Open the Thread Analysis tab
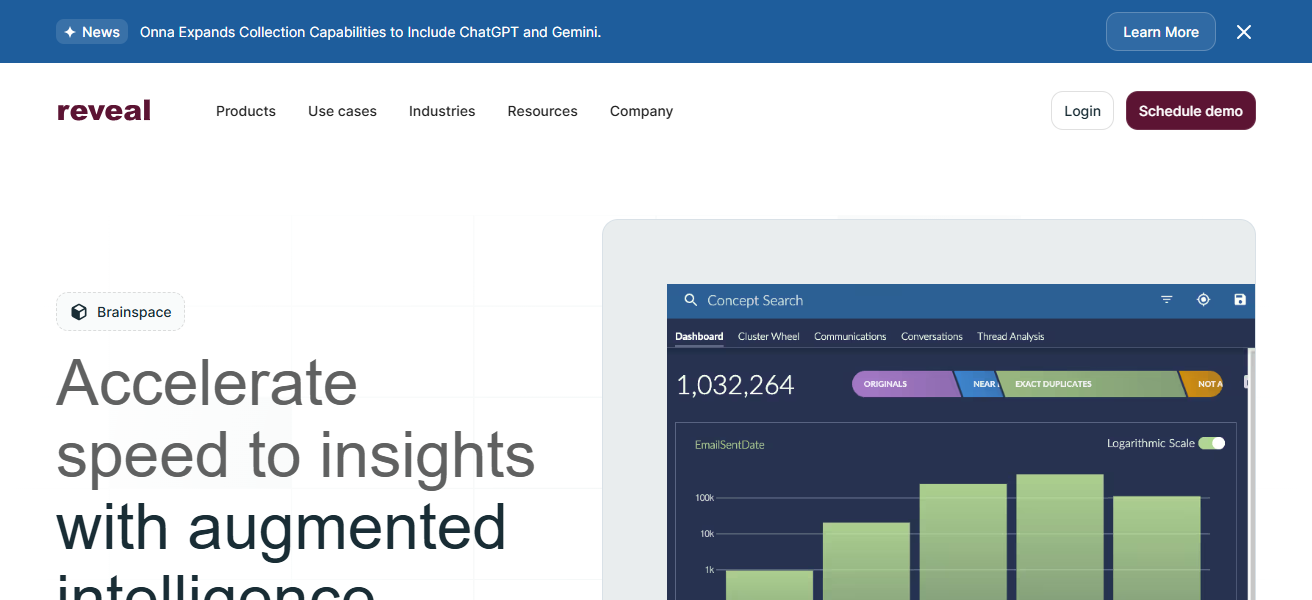The height and width of the screenshot is (600, 1312). tap(1010, 337)
